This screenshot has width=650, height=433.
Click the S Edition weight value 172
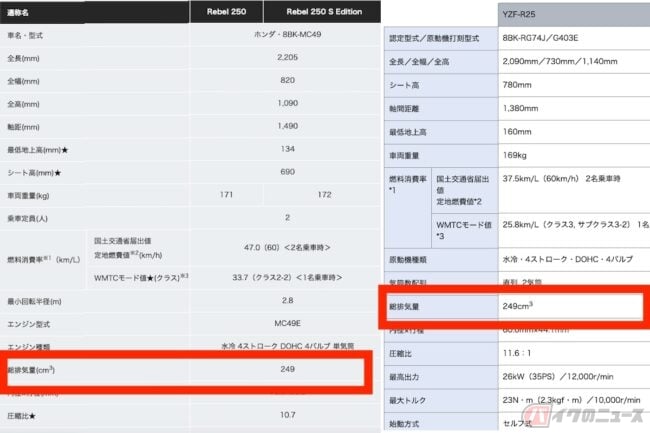(321, 194)
